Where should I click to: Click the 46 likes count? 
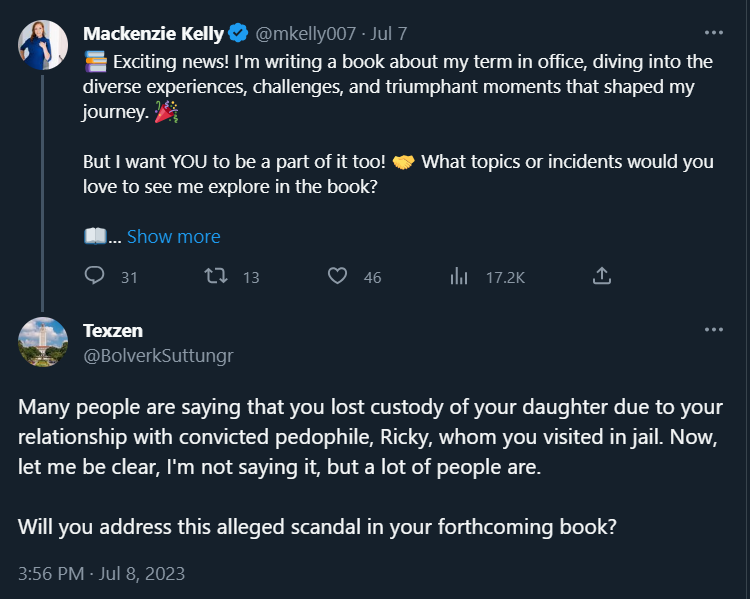pos(372,277)
